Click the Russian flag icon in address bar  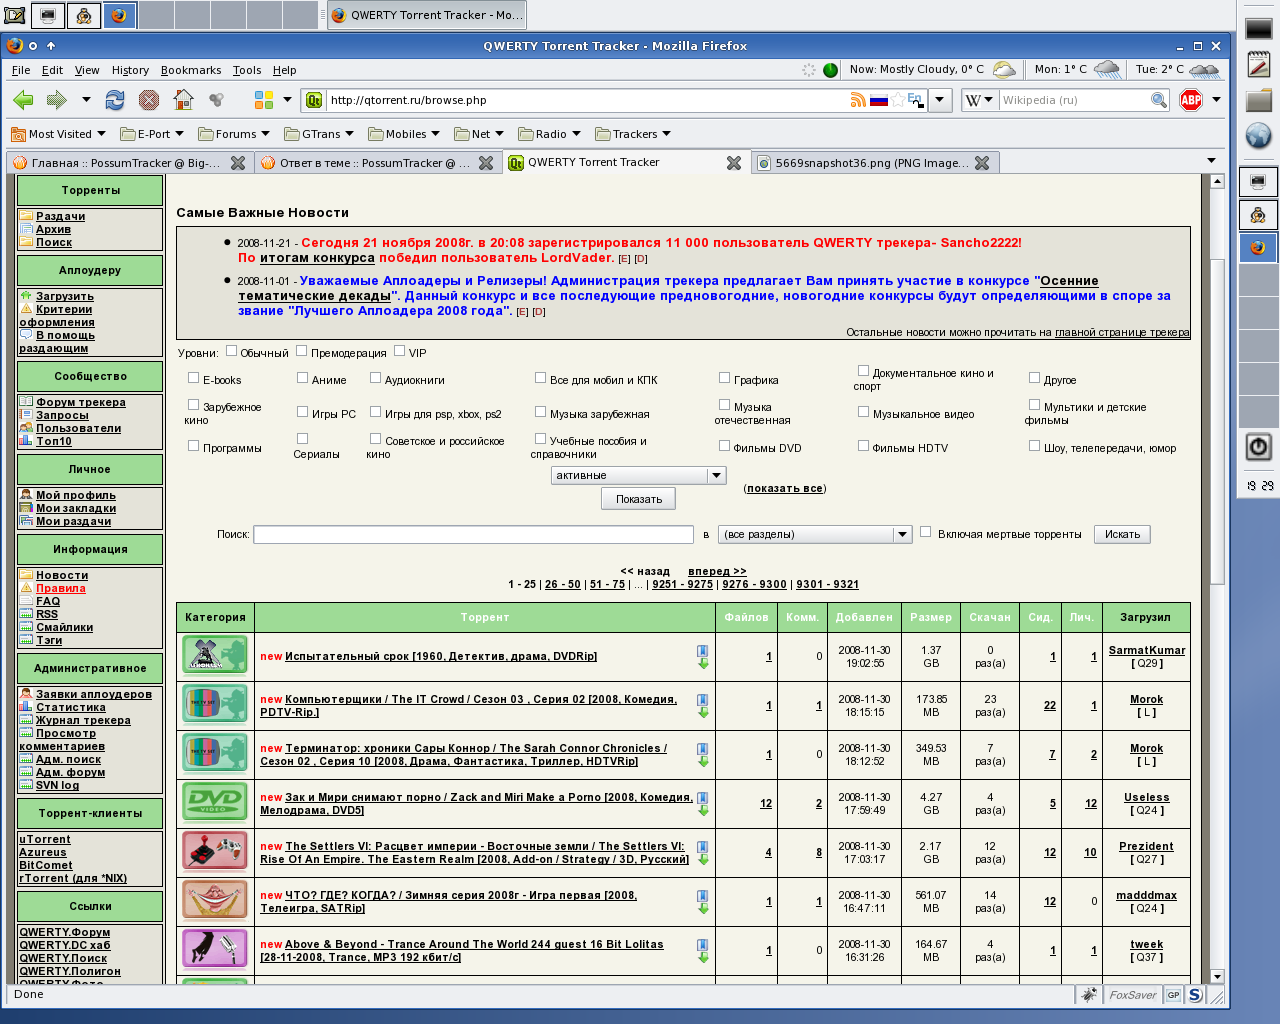(x=879, y=100)
